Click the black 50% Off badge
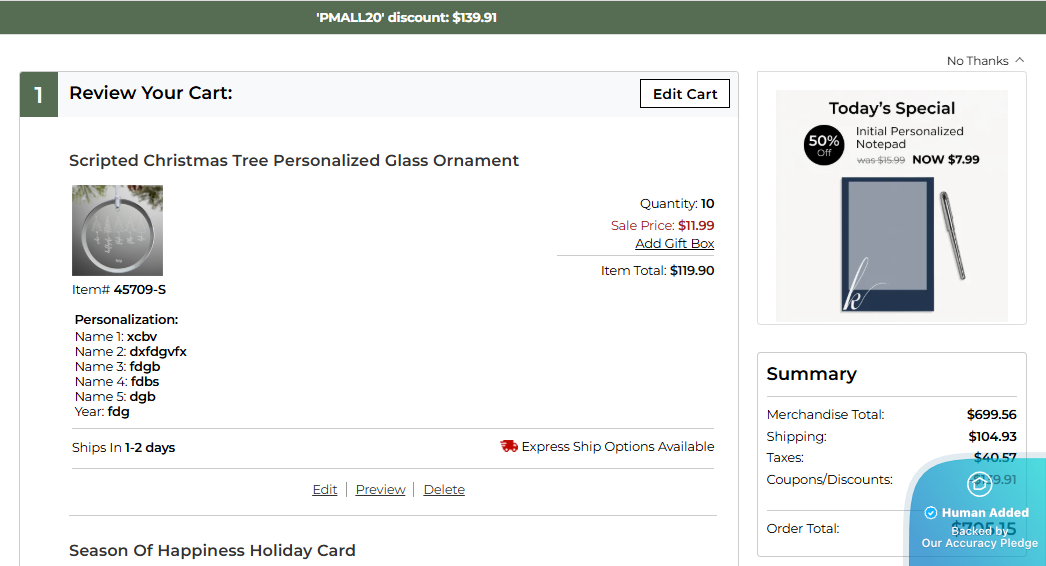The width and height of the screenshot is (1046, 566). [823, 146]
